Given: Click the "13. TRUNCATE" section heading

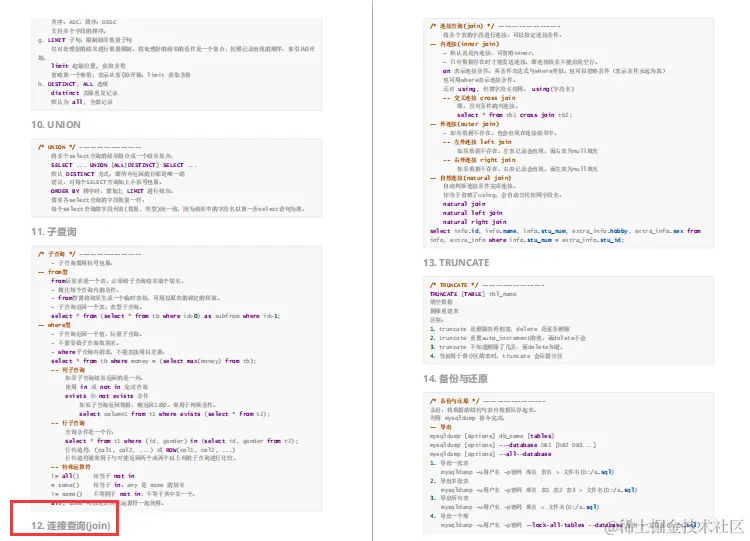Looking at the screenshot, I should click(456, 263).
